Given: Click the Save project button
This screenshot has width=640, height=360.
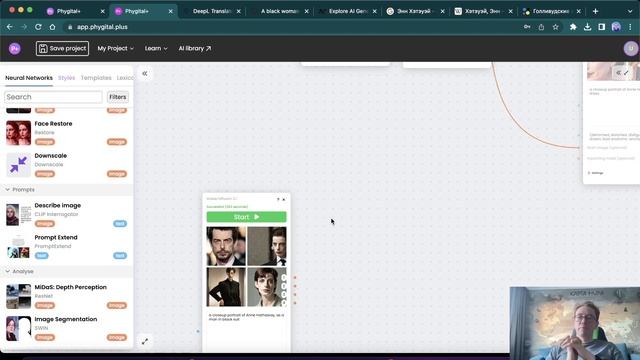Looking at the screenshot, I should point(62,49).
